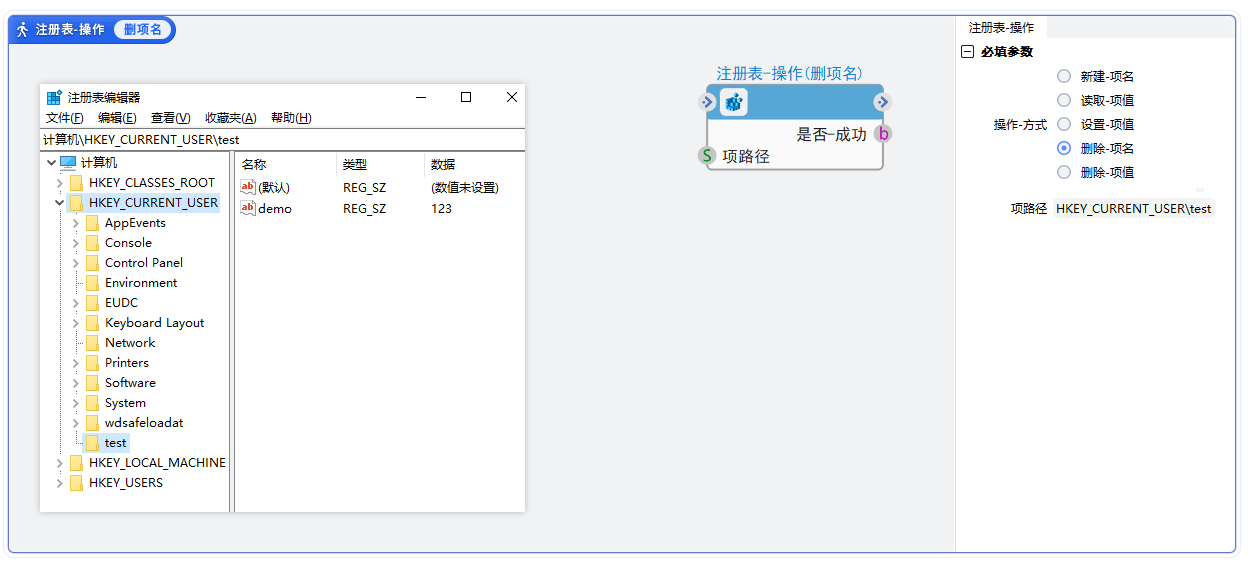1251x571 pixels.
Task: Open the 帮助(H) menu
Action: tap(291, 118)
